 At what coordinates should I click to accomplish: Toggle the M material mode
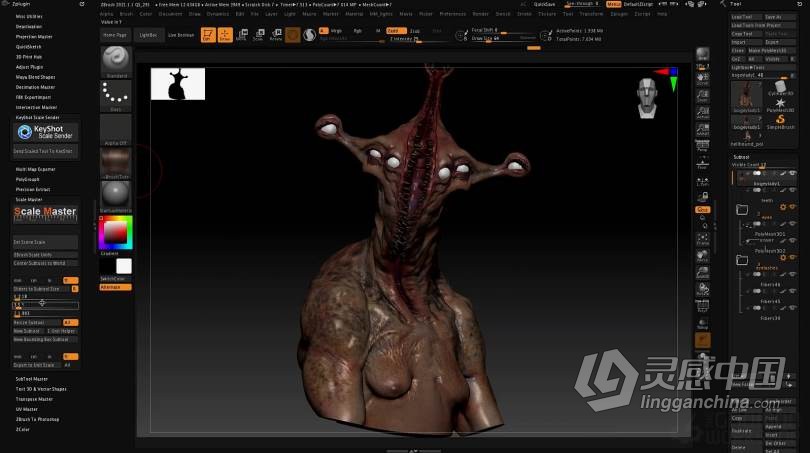pyautogui.click(x=378, y=30)
